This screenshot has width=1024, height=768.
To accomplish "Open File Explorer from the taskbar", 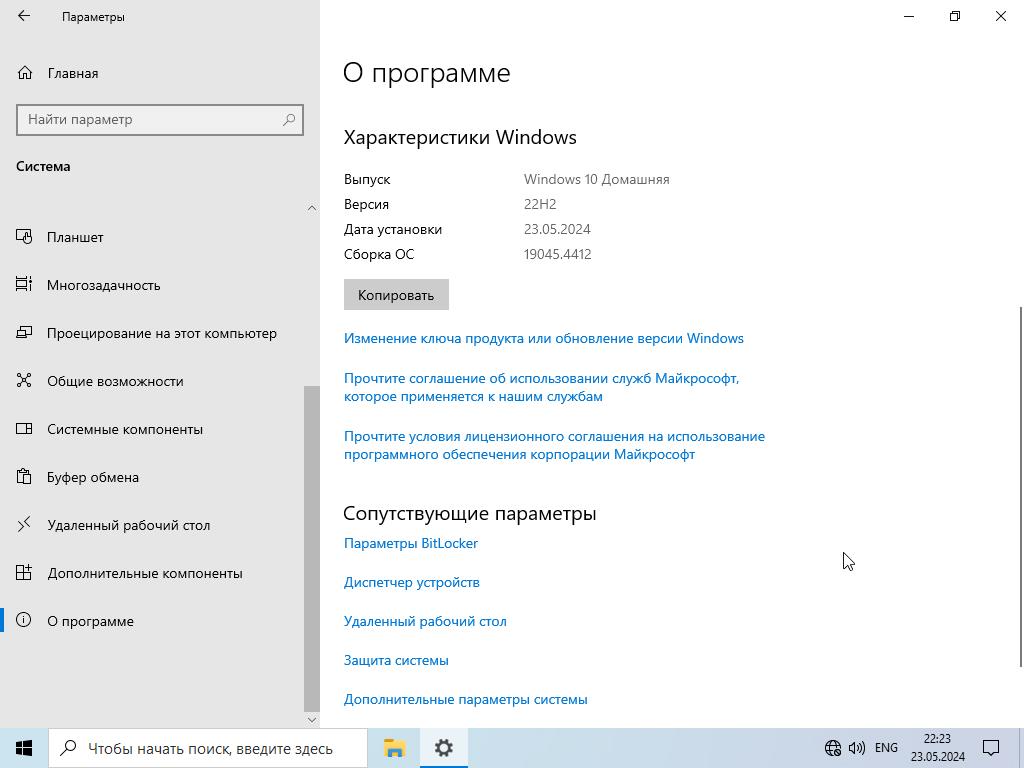I will (394, 748).
